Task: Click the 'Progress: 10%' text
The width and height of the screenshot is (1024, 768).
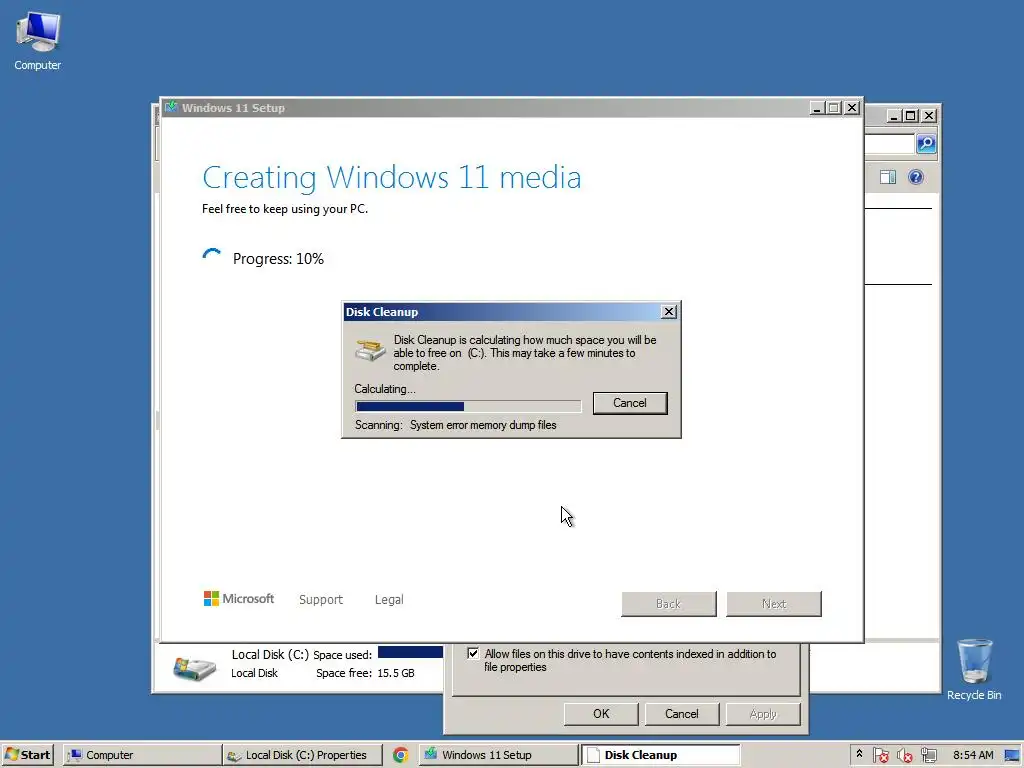Action: pyautogui.click(x=278, y=259)
